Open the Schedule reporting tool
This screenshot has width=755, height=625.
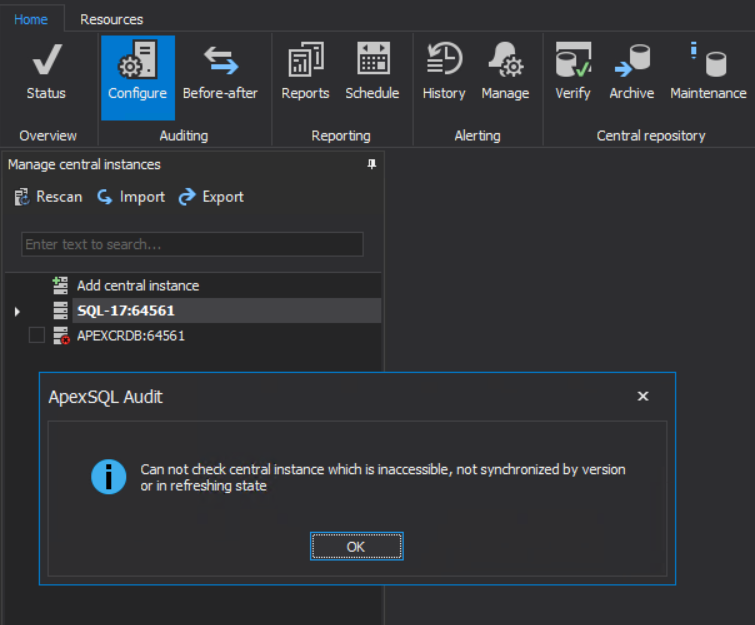click(x=372, y=72)
